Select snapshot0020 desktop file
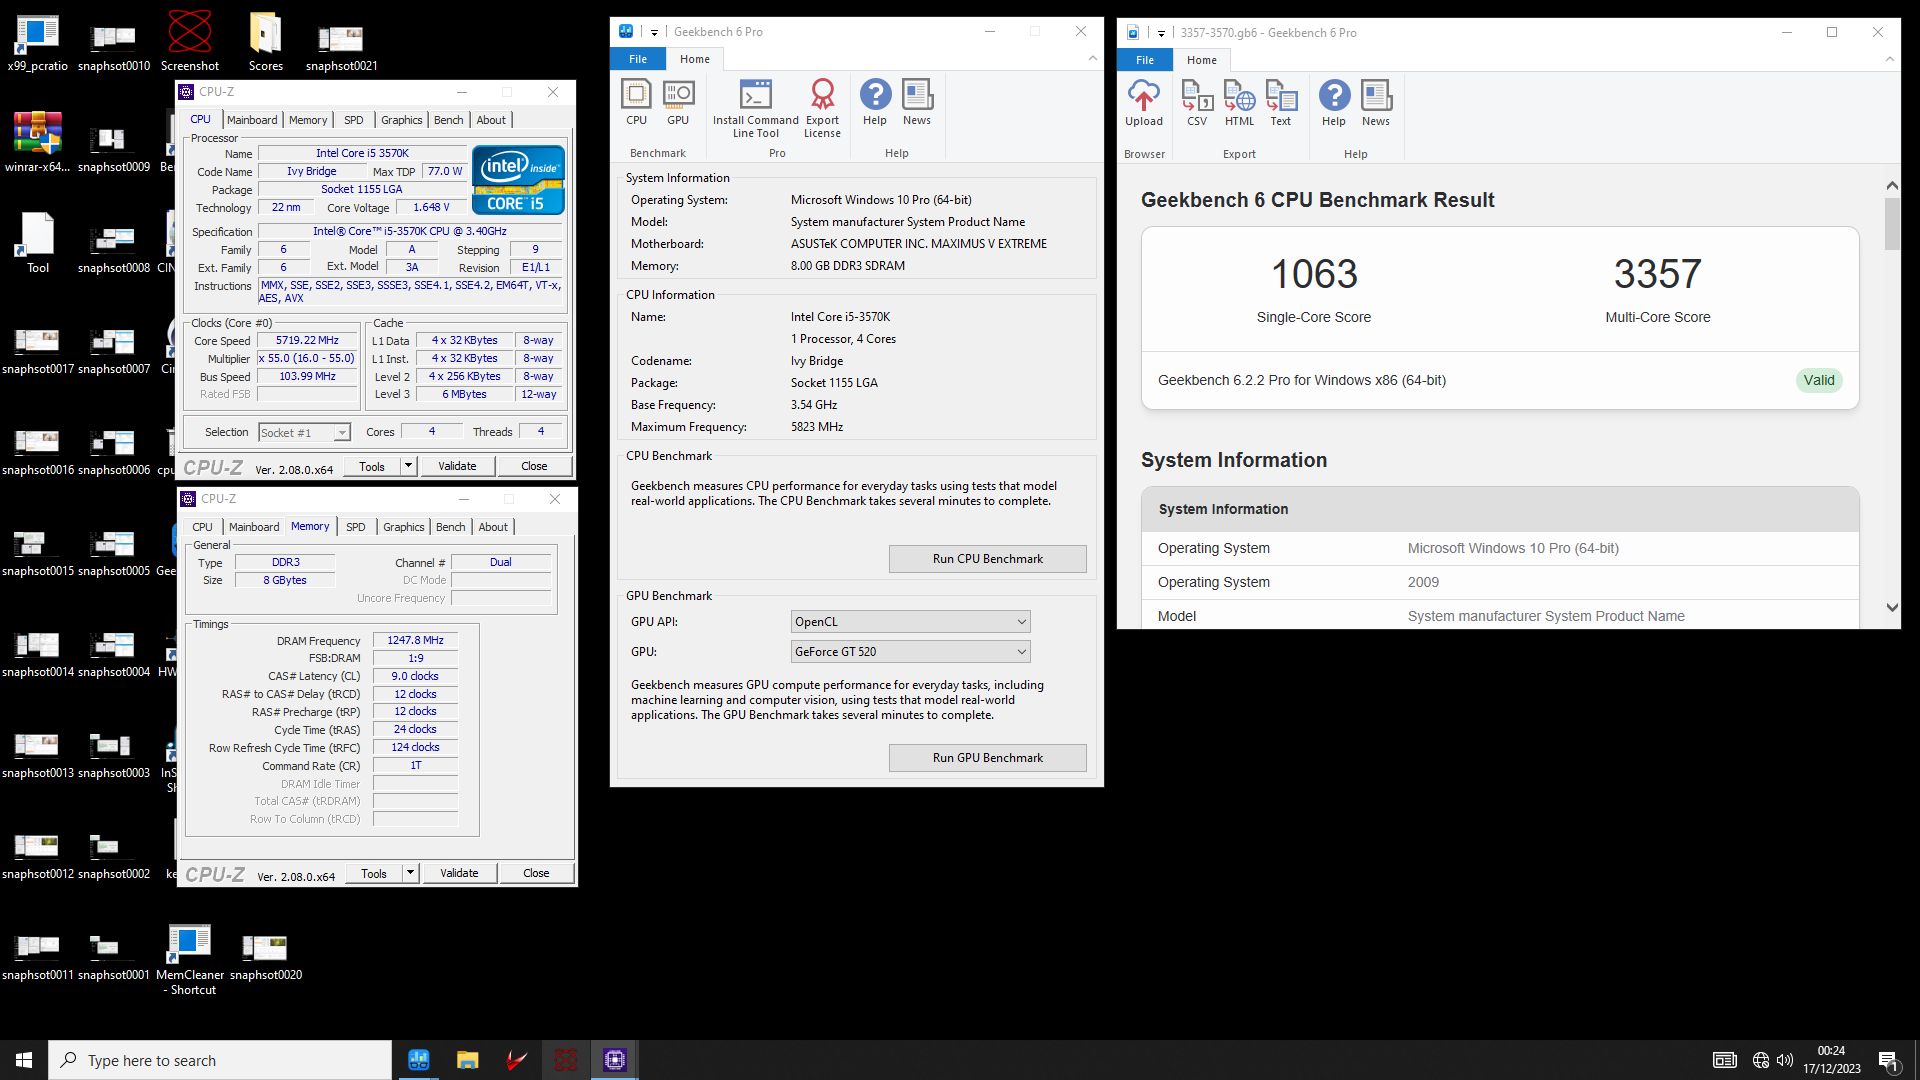 coord(265,958)
